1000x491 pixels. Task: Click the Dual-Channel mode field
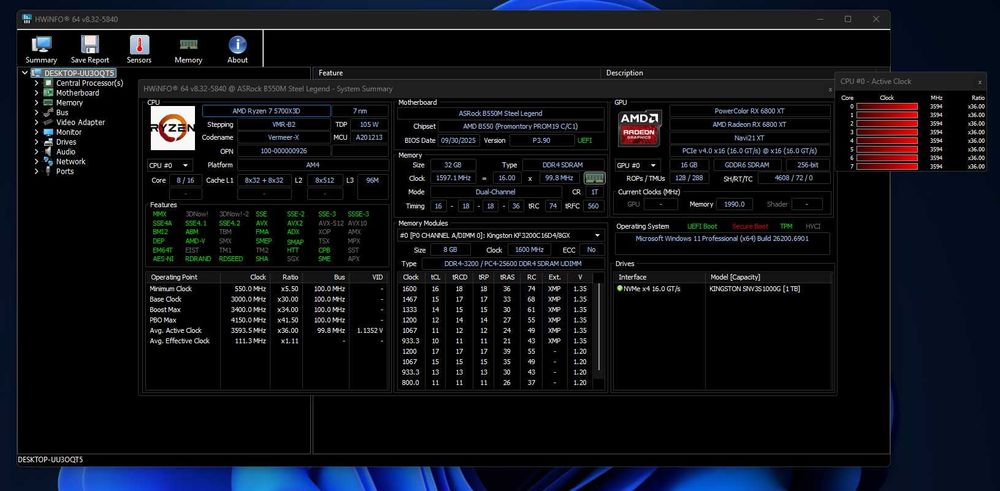coord(496,192)
